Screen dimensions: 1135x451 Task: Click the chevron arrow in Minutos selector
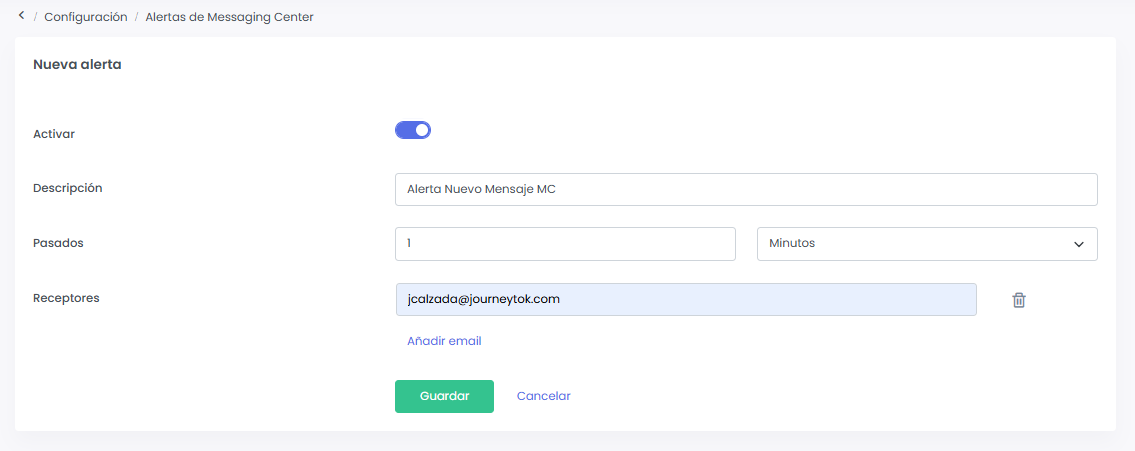point(1079,244)
